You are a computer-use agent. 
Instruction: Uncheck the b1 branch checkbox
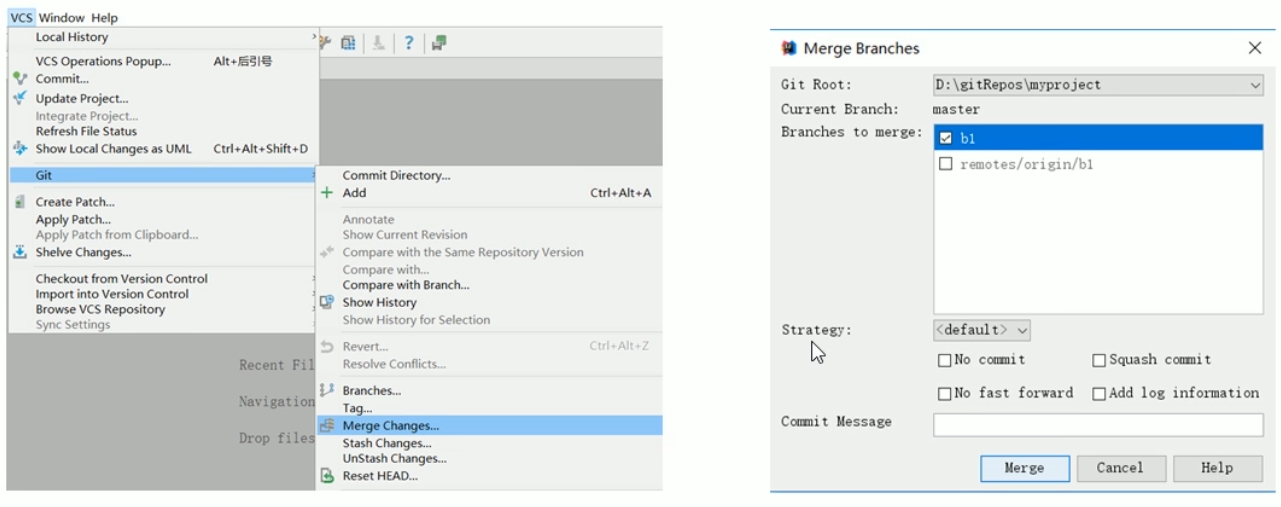click(x=946, y=139)
